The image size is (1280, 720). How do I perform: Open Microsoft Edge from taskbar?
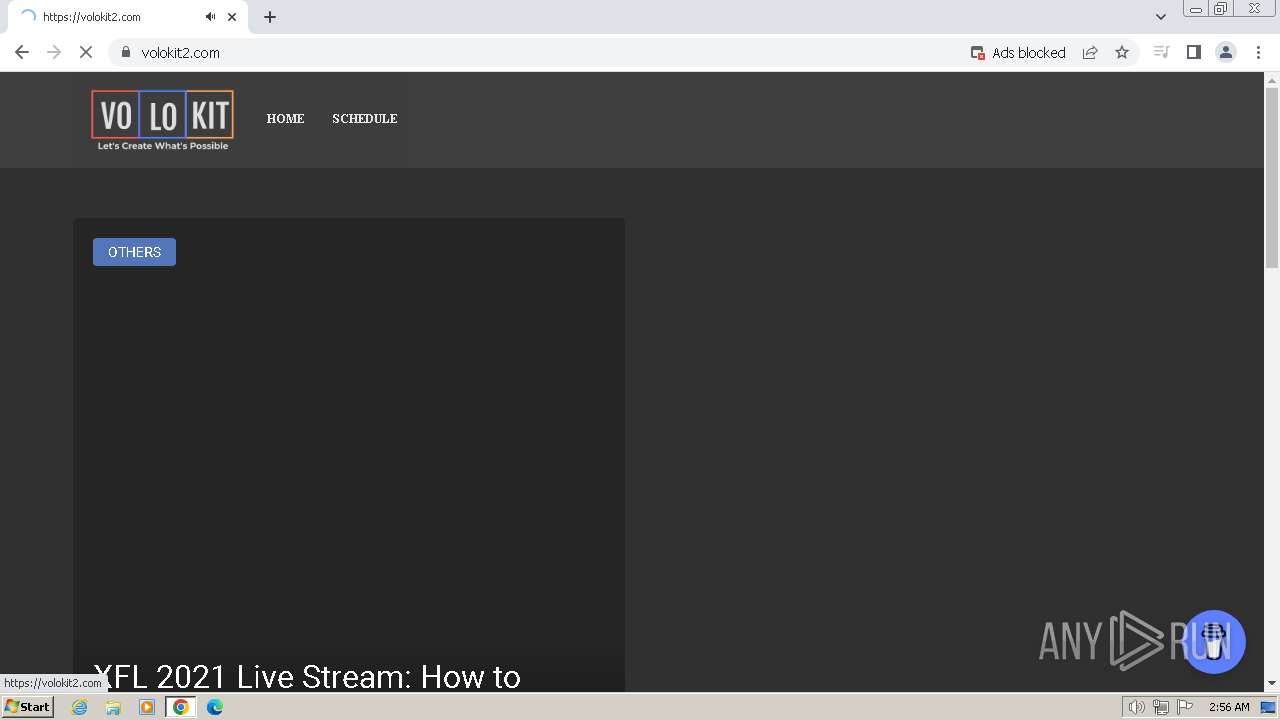215,707
